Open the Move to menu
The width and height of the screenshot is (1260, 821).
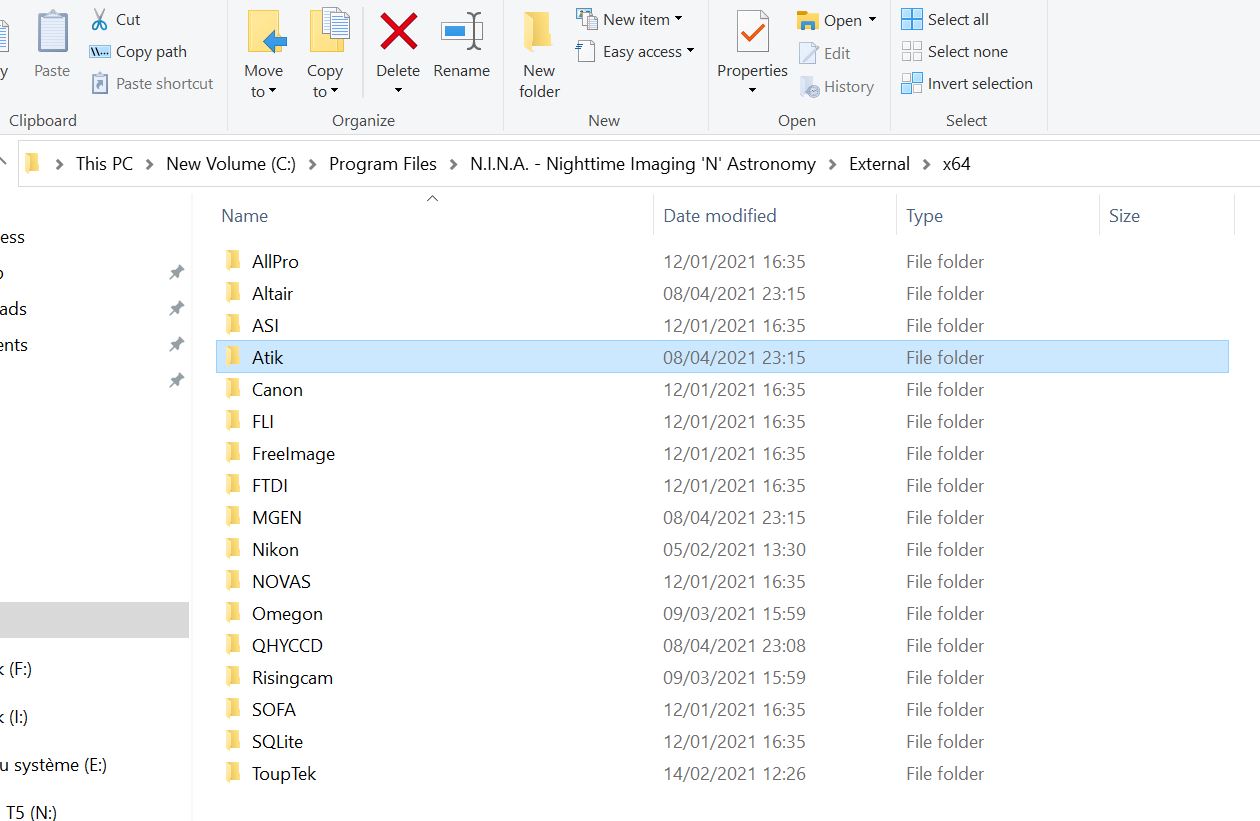point(264,55)
